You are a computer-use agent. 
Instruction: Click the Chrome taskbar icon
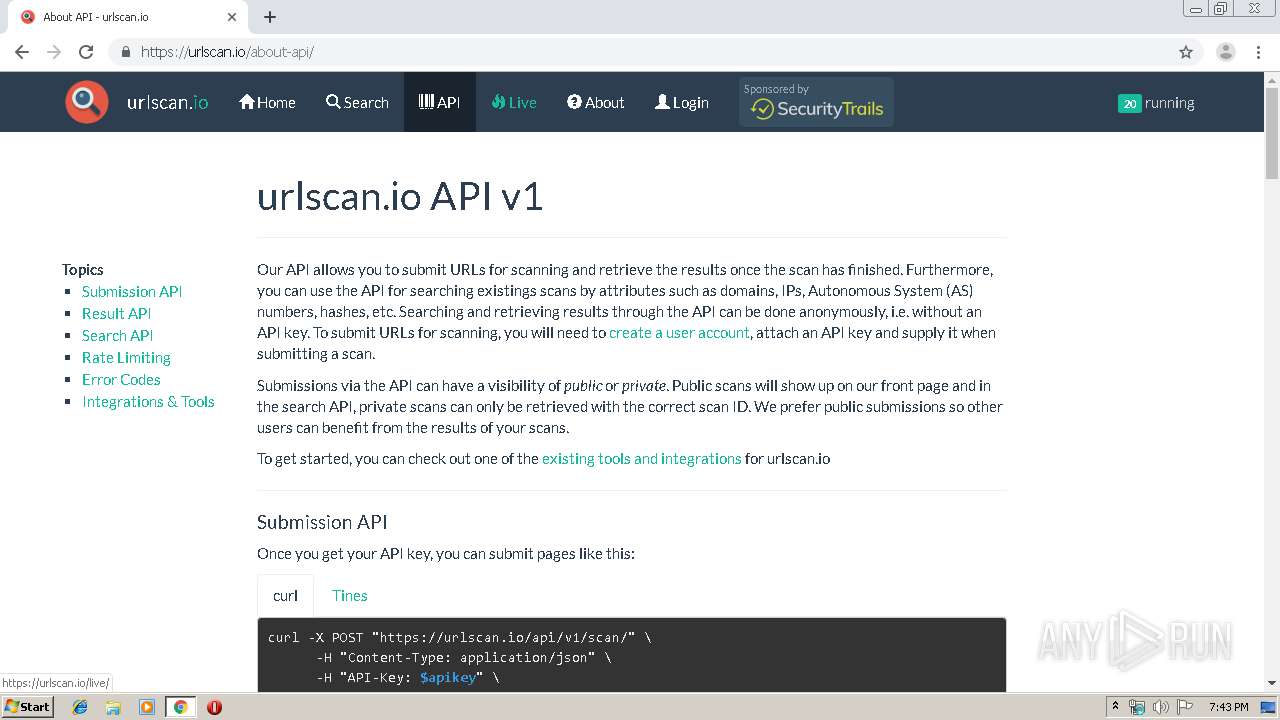180,707
